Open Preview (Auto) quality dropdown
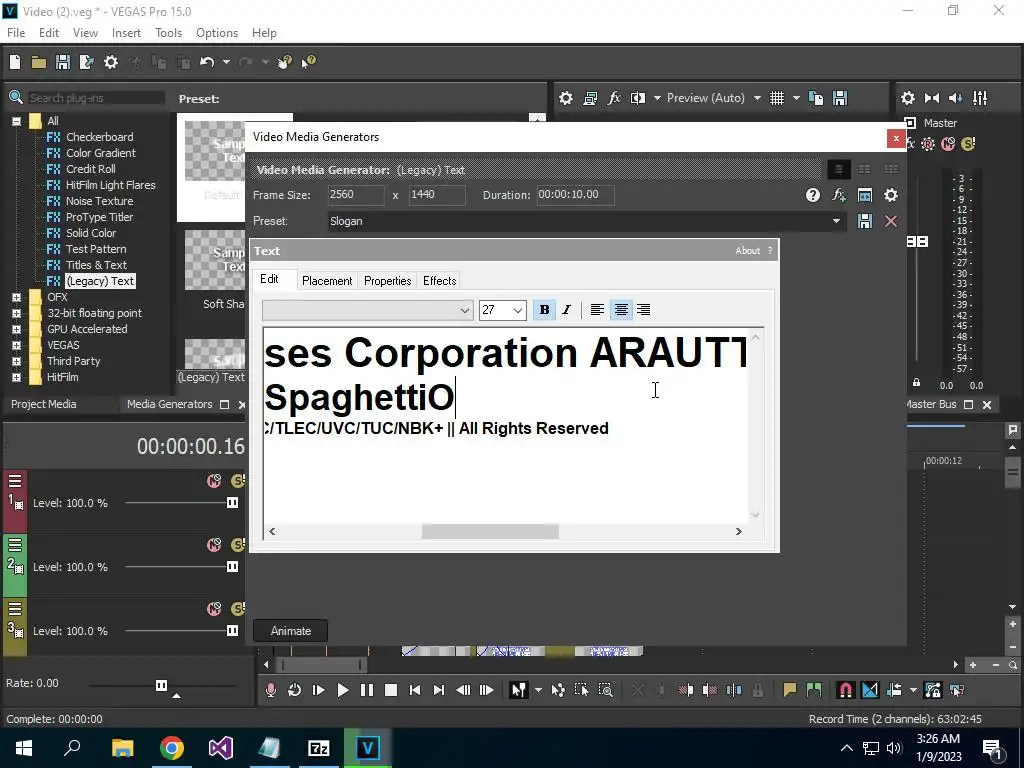Screen dimensions: 1024x768 pyautogui.click(x=757, y=98)
